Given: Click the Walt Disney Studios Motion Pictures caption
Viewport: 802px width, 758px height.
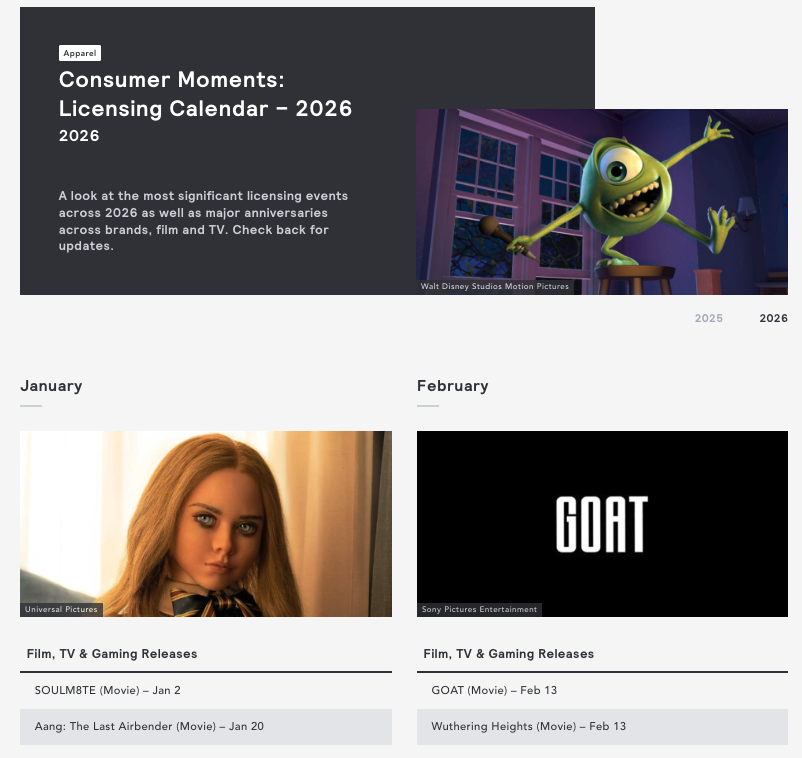Looking at the screenshot, I should point(495,286).
